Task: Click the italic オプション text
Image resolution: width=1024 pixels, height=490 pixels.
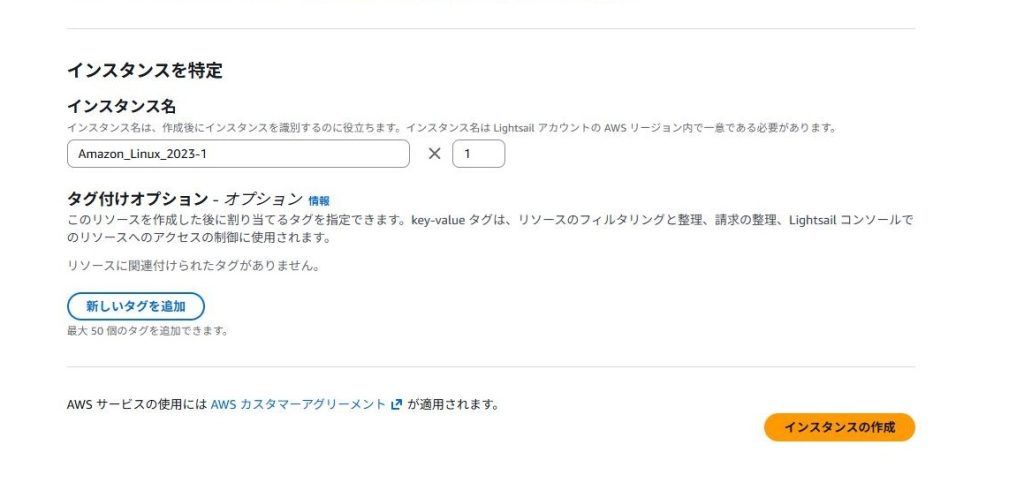Action: pos(263,199)
